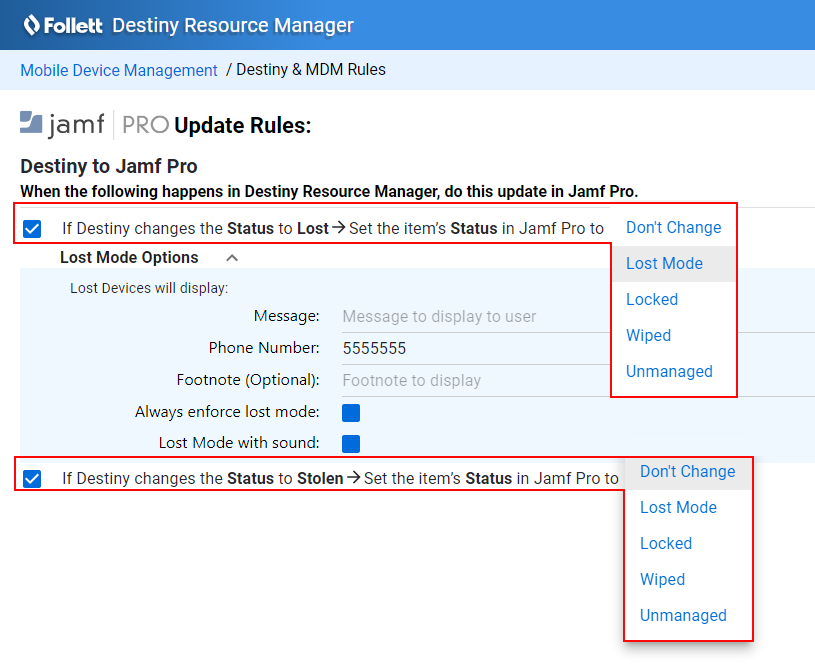Select Wiped in Lost status dropdown
815x670 pixels.
(x=674, y=335)
